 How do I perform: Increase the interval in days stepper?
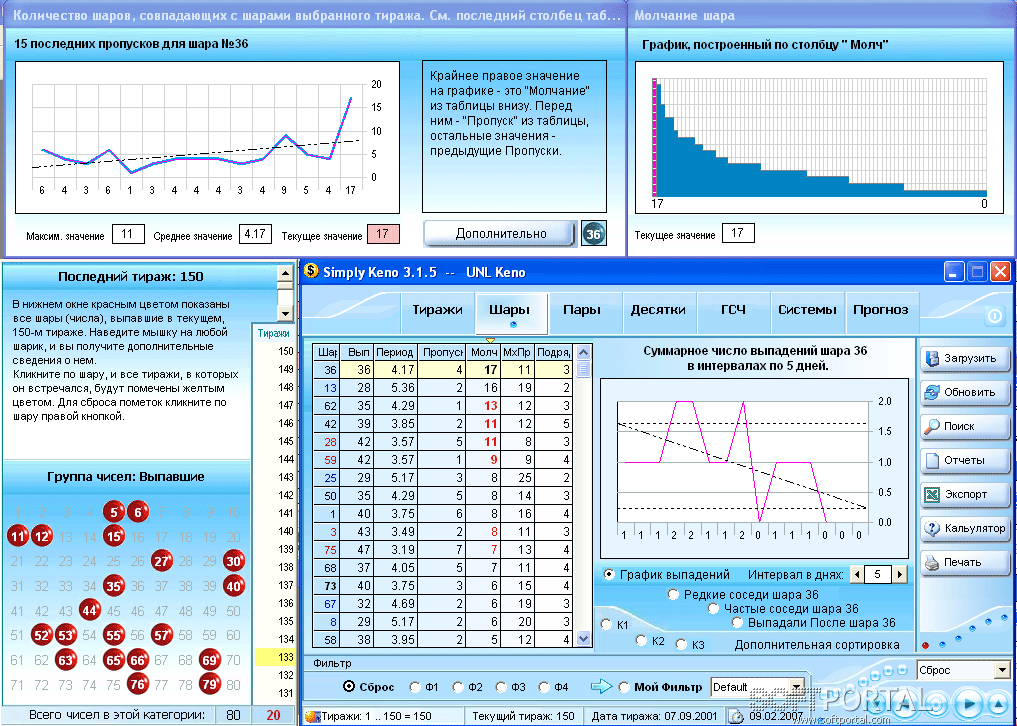[899, 574]
